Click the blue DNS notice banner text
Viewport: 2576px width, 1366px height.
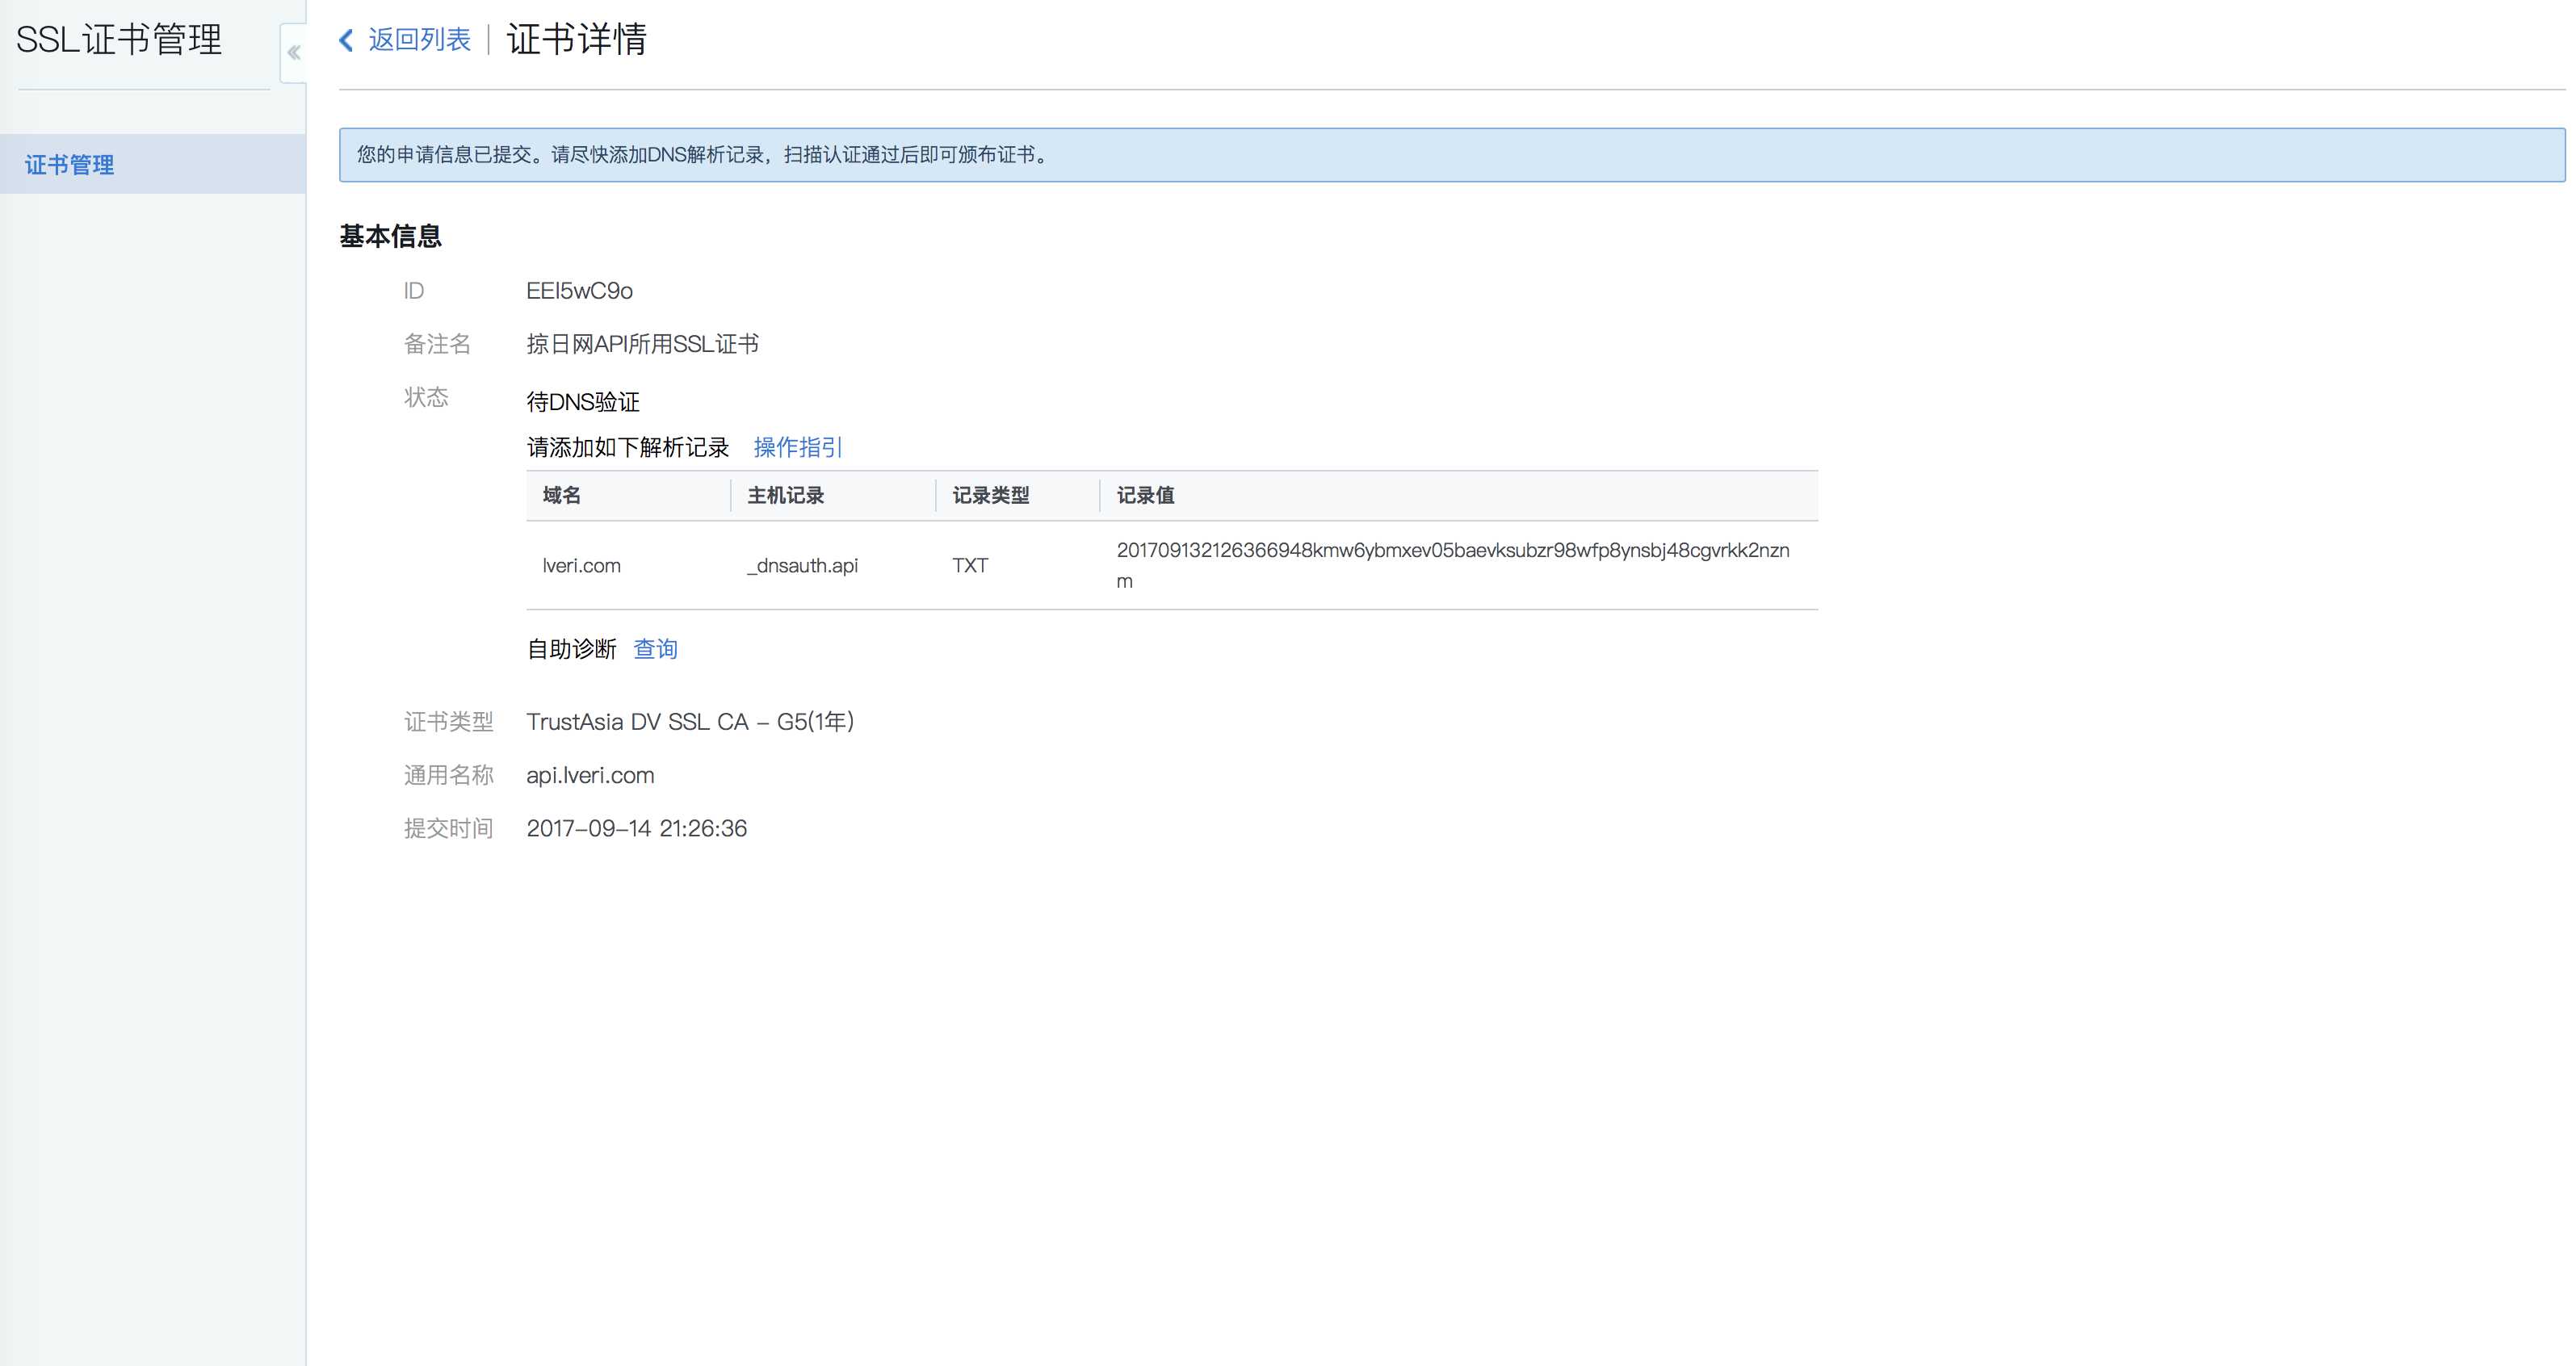coord(706,155)
